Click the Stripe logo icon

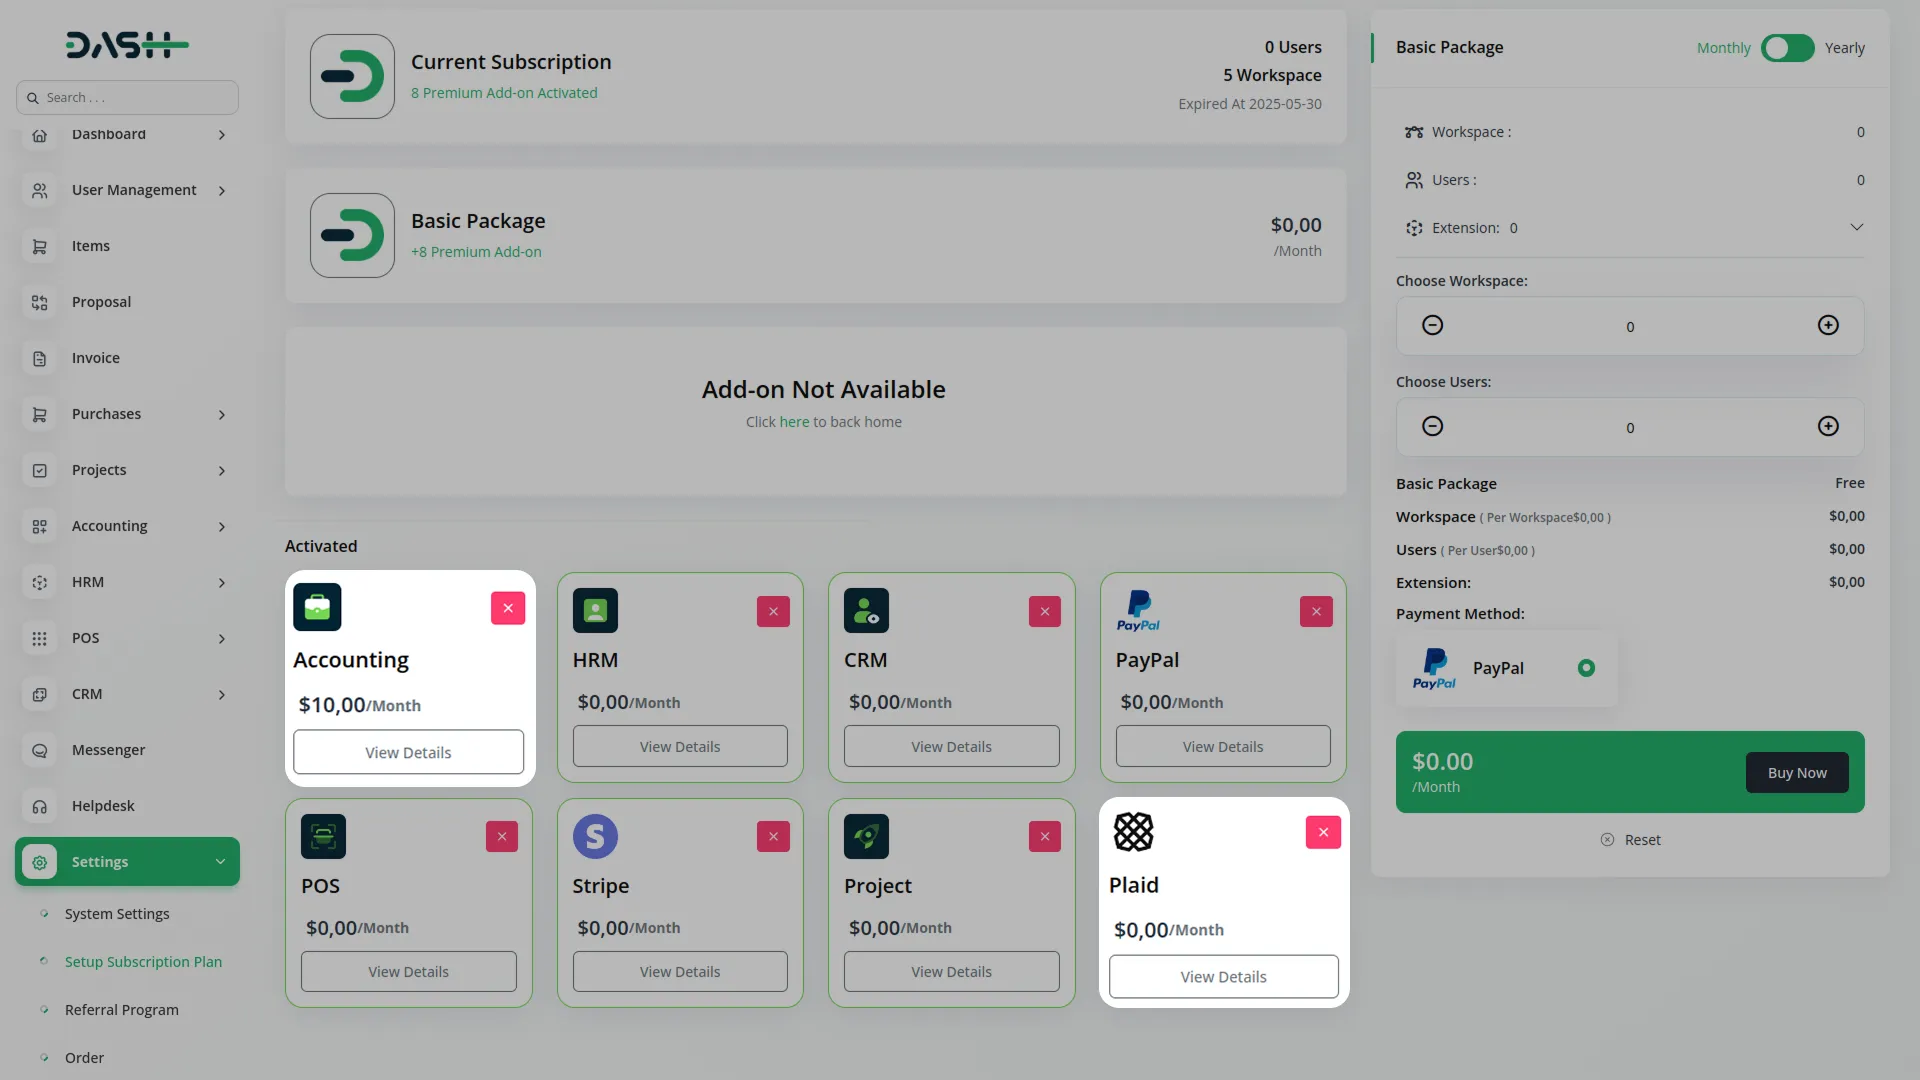click(595, 837)
